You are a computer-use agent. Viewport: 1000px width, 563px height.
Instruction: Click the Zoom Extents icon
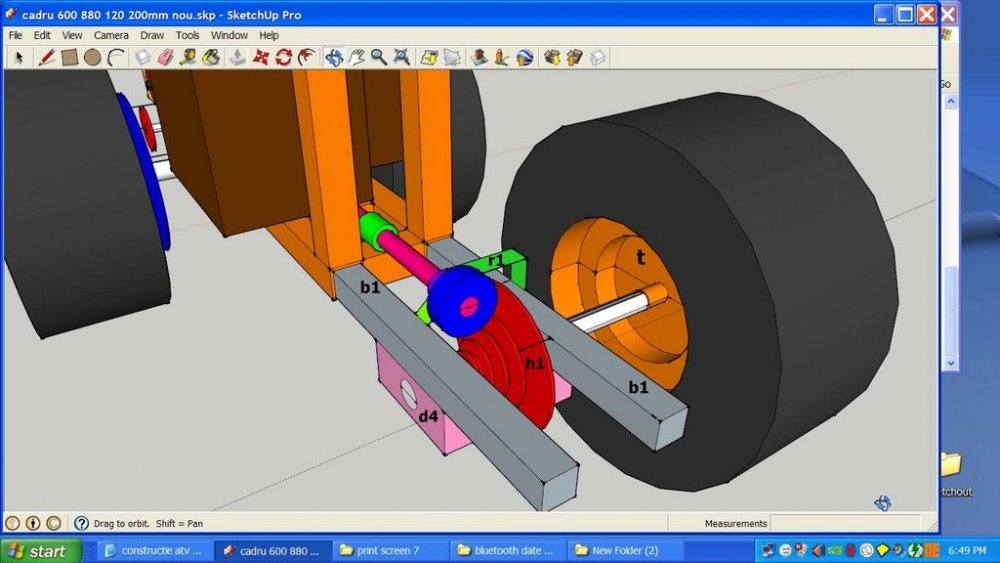point(402,58)
